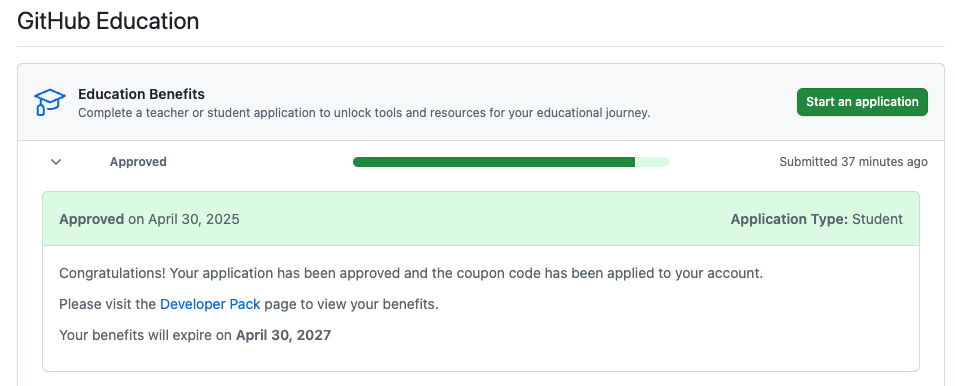Click the Your benefits will expire on text
The width and height of the screenshot is (955, 386).
[x=146, y=335]
